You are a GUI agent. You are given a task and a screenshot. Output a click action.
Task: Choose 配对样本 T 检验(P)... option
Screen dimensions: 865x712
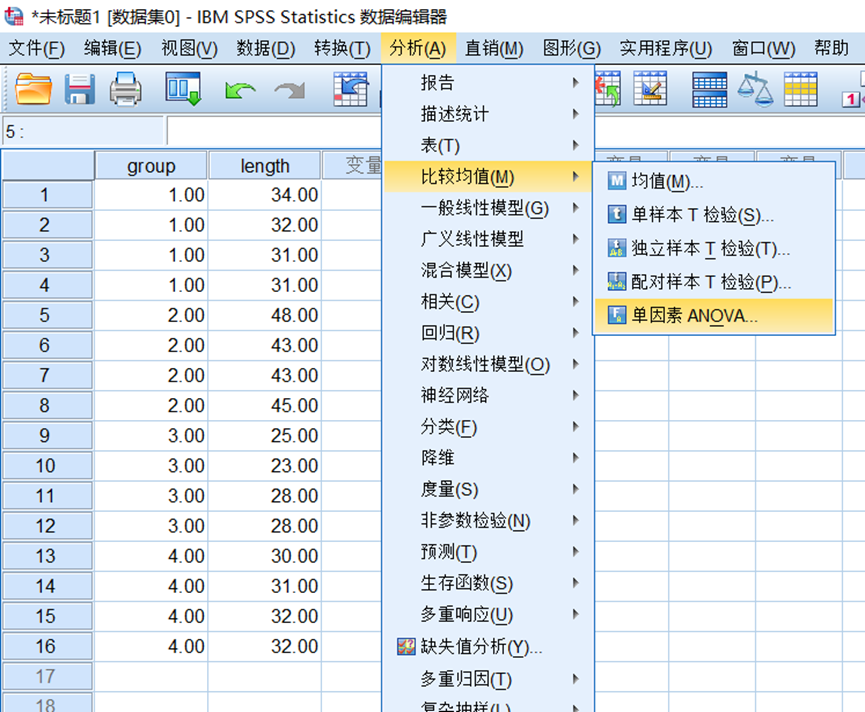pyautogui.click(x=714, y=282)
